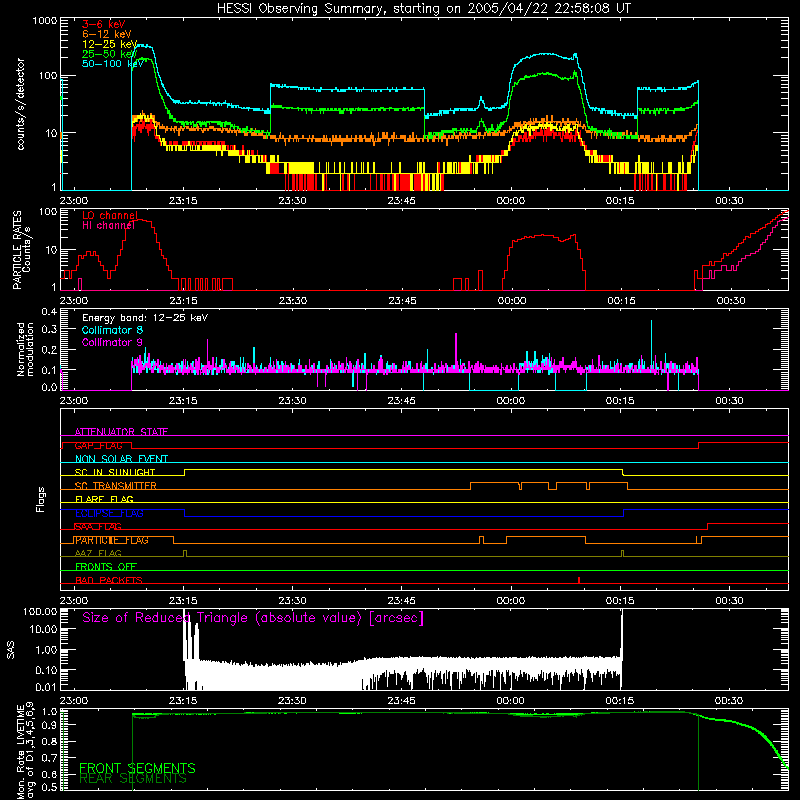The width and height of the screenshot is (800, 800).
Task: Select the 50-100 keV legend label
Action: (x=113, y=63)
